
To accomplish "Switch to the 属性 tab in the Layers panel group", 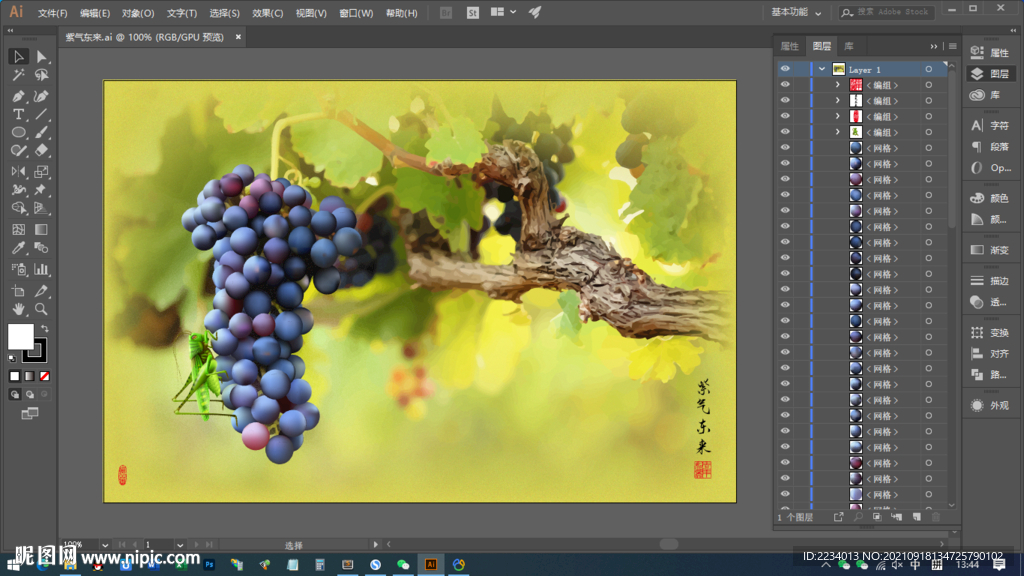I will click(790, 46).
